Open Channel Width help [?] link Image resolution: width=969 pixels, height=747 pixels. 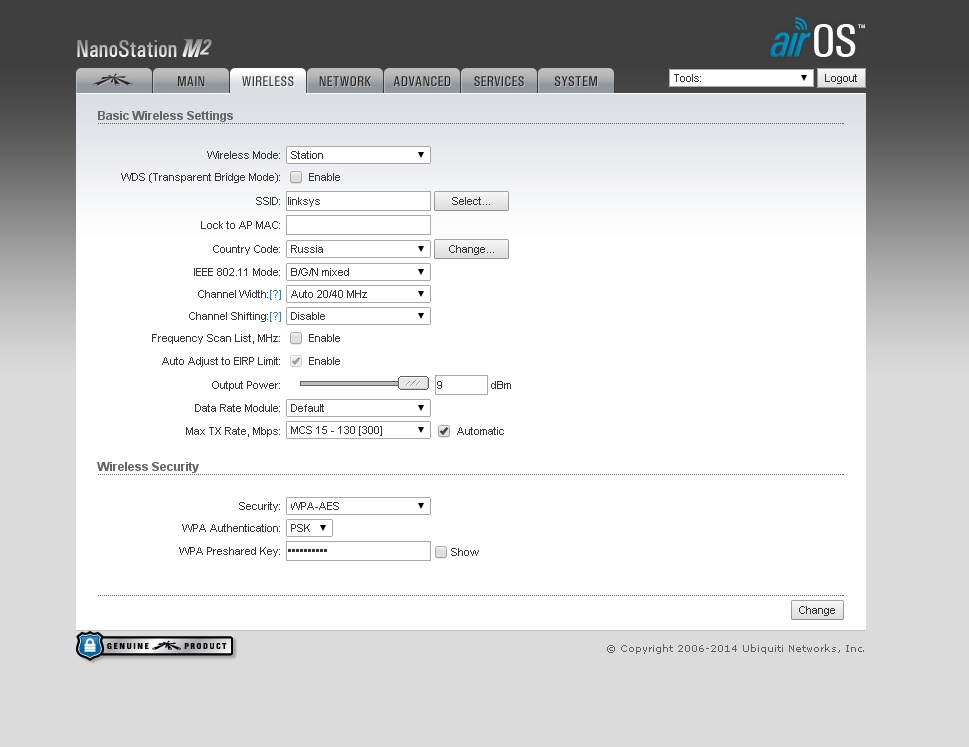tap(275, 294)
